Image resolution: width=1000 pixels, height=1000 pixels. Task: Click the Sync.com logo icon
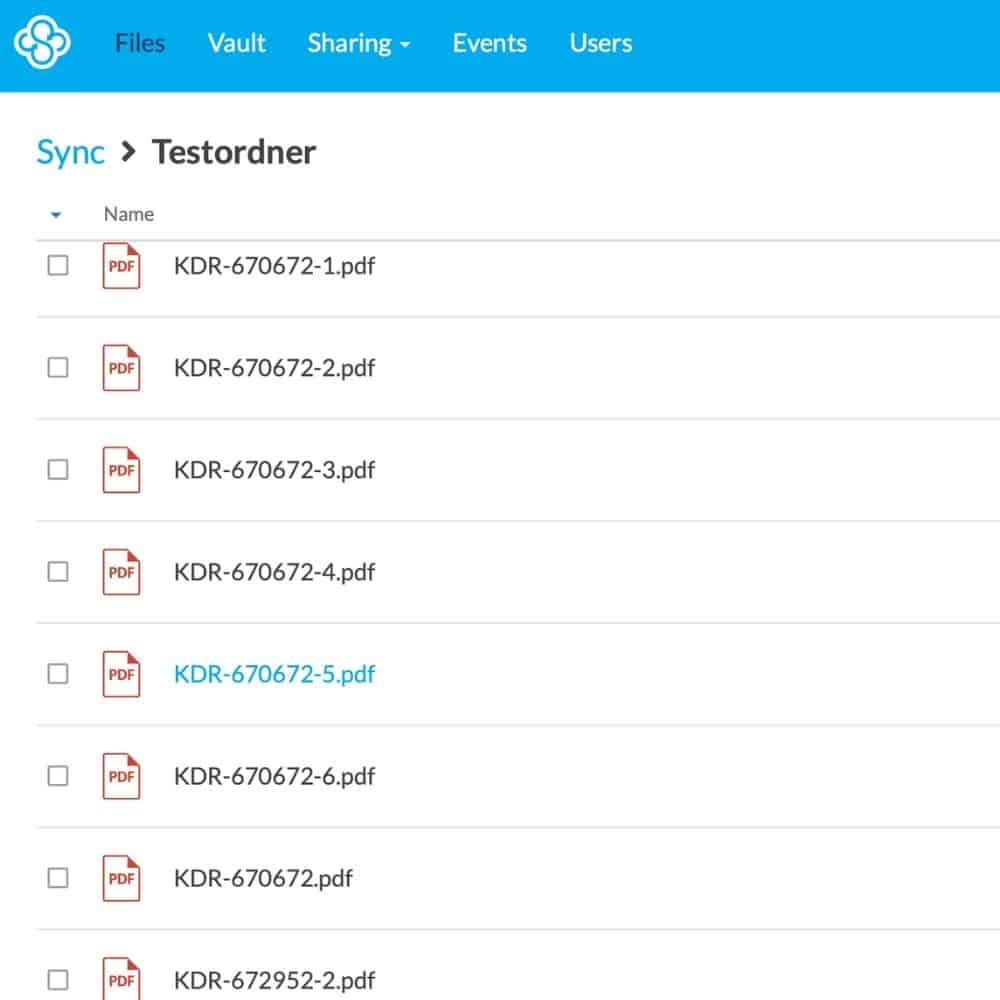tap(42, 42)
